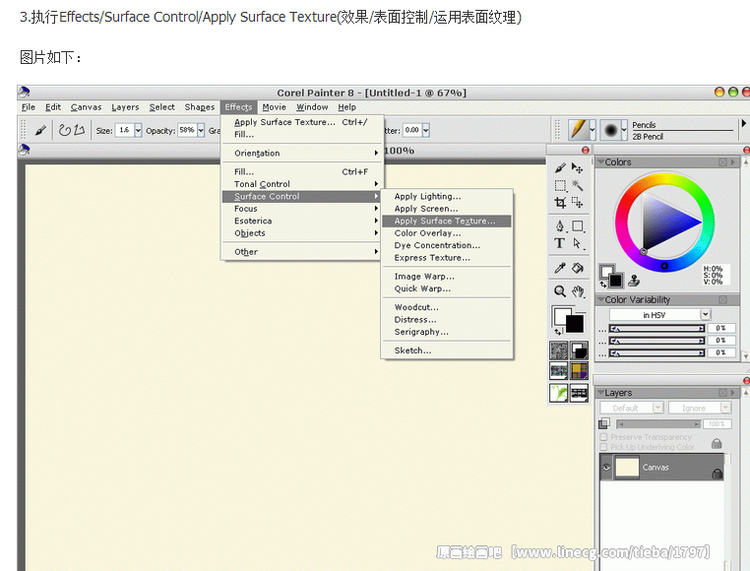Toggle Canvas layer visibility eye
Screen dimensions: 750x571
tap(607, 467)
